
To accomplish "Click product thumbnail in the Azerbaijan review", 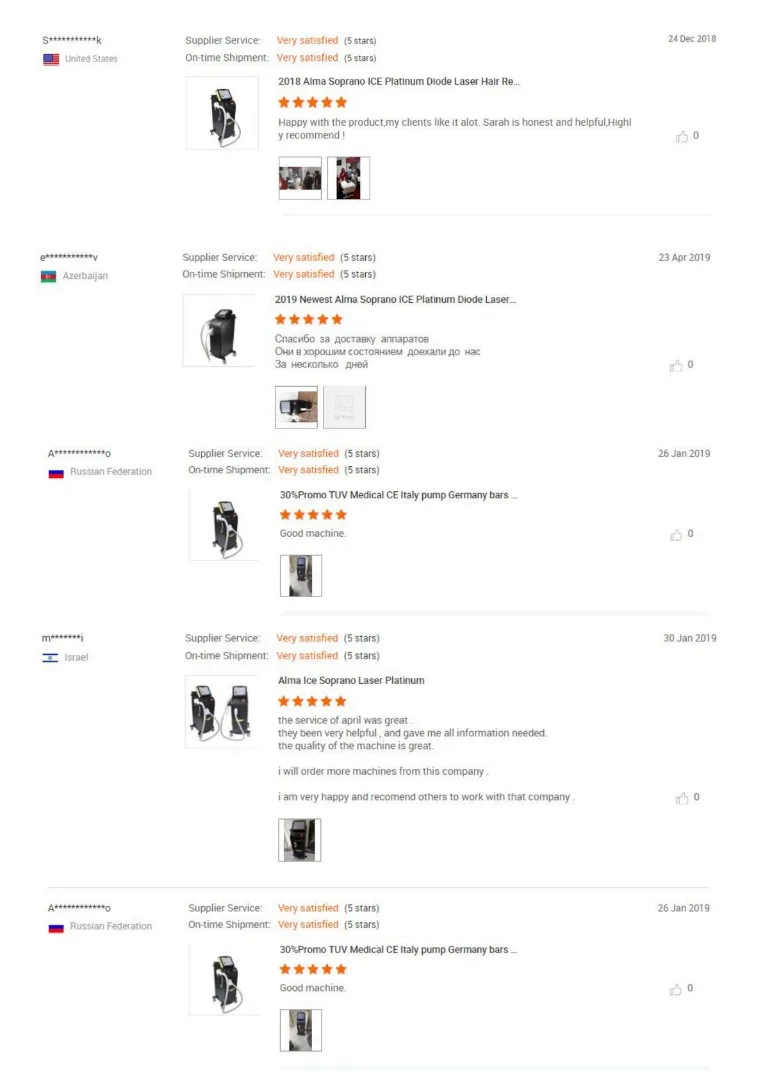I will coord(218,330).
